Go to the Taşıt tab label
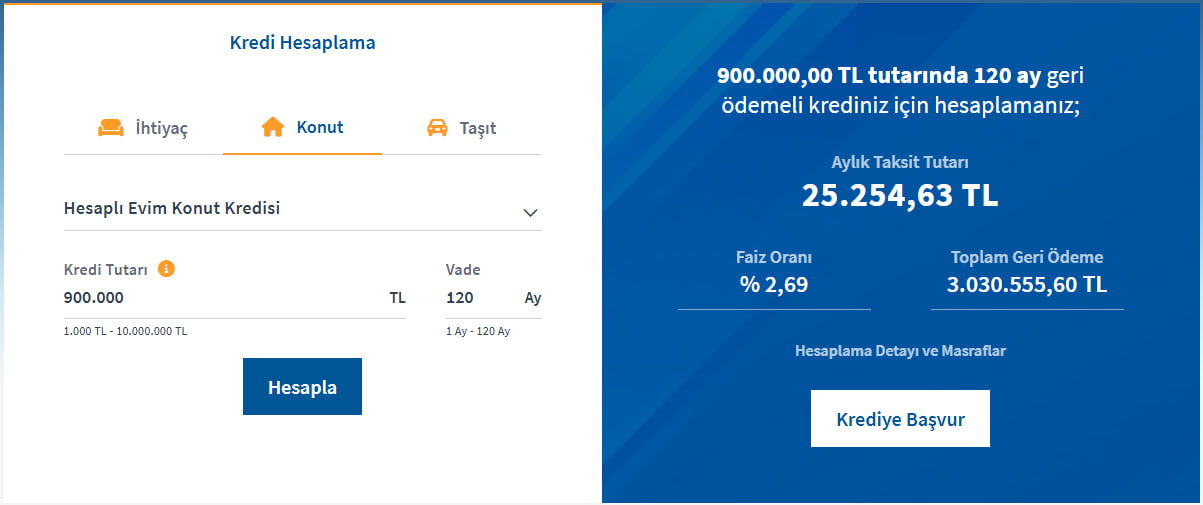The height and width of the screenshot is (505, 1203). click(478, 129)
